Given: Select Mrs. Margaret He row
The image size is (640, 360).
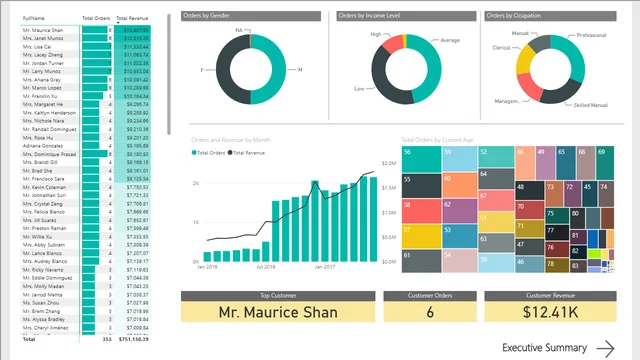Looking at the screenshot, I should click(86, 104).
